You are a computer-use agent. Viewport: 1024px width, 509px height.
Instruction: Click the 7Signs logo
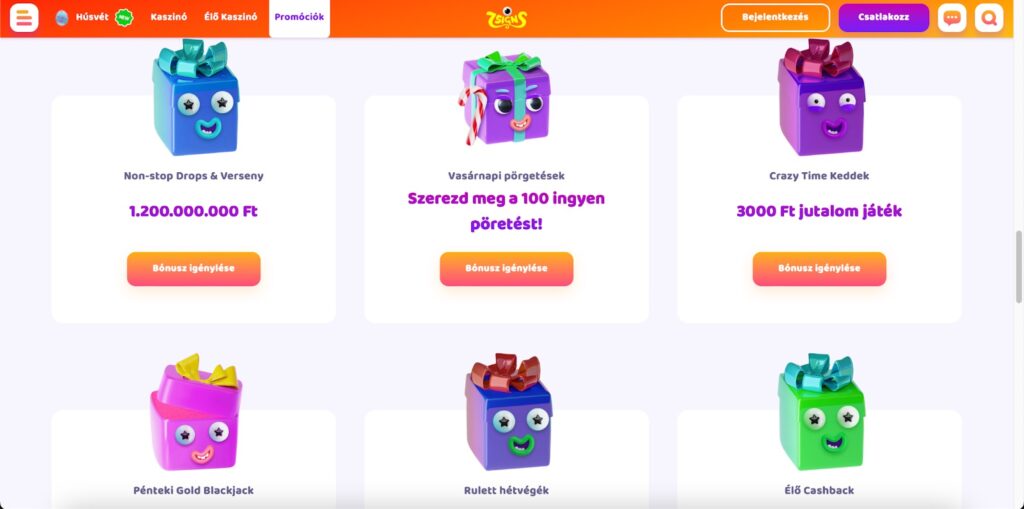[x=507, y=18]
